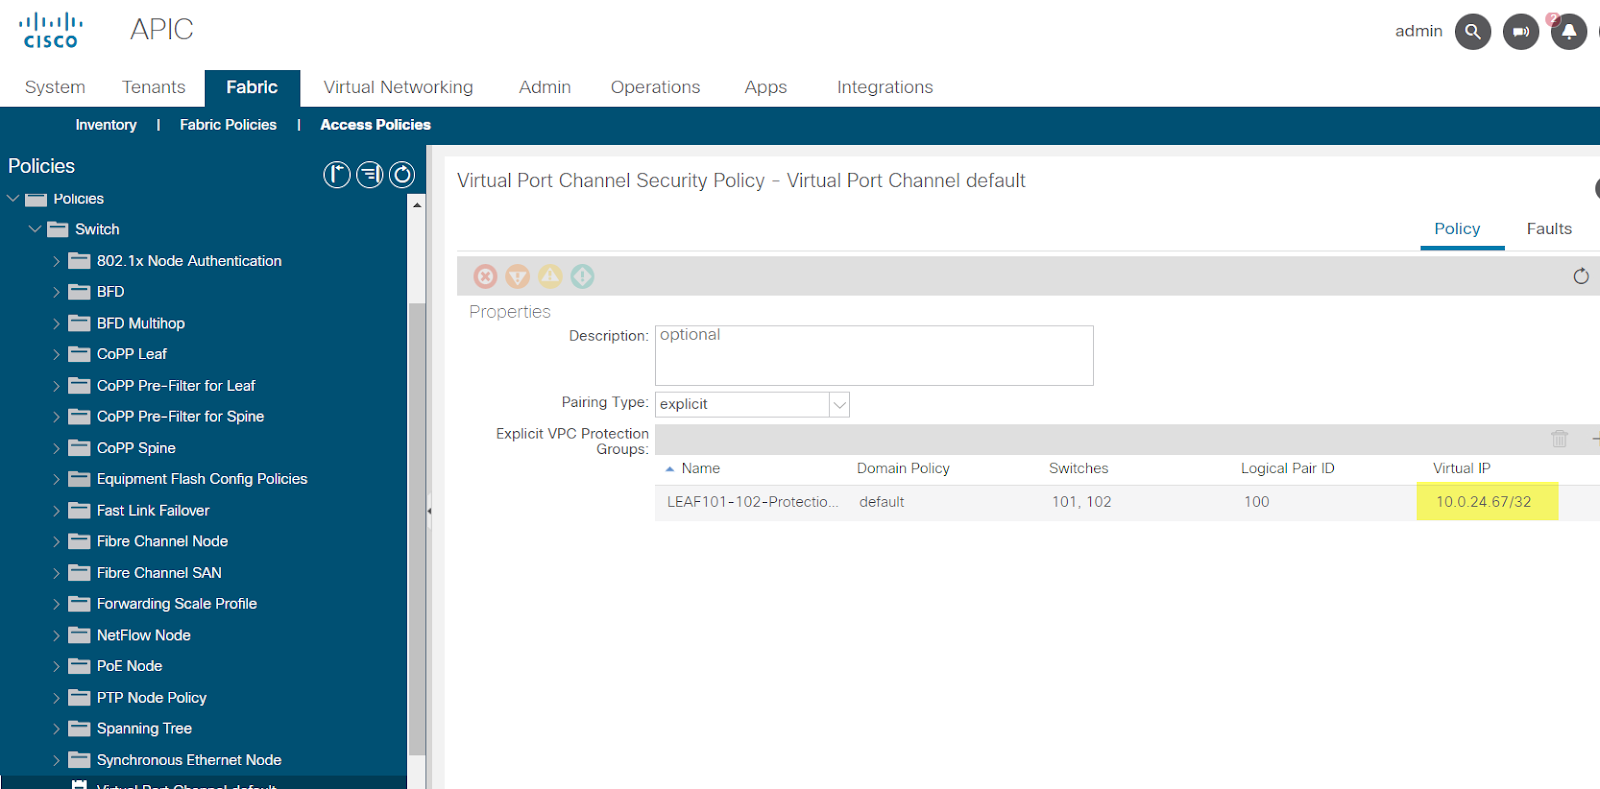
Task: Sort by Virtual IP column
Action: pos(1461,468)
